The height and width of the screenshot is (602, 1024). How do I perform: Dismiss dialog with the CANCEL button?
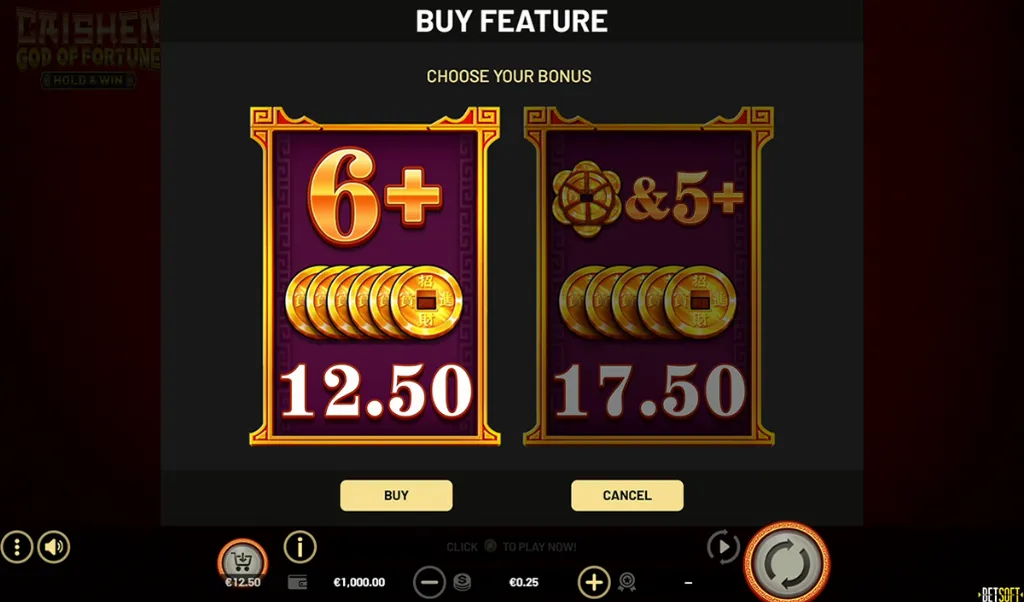click(627, 496)
